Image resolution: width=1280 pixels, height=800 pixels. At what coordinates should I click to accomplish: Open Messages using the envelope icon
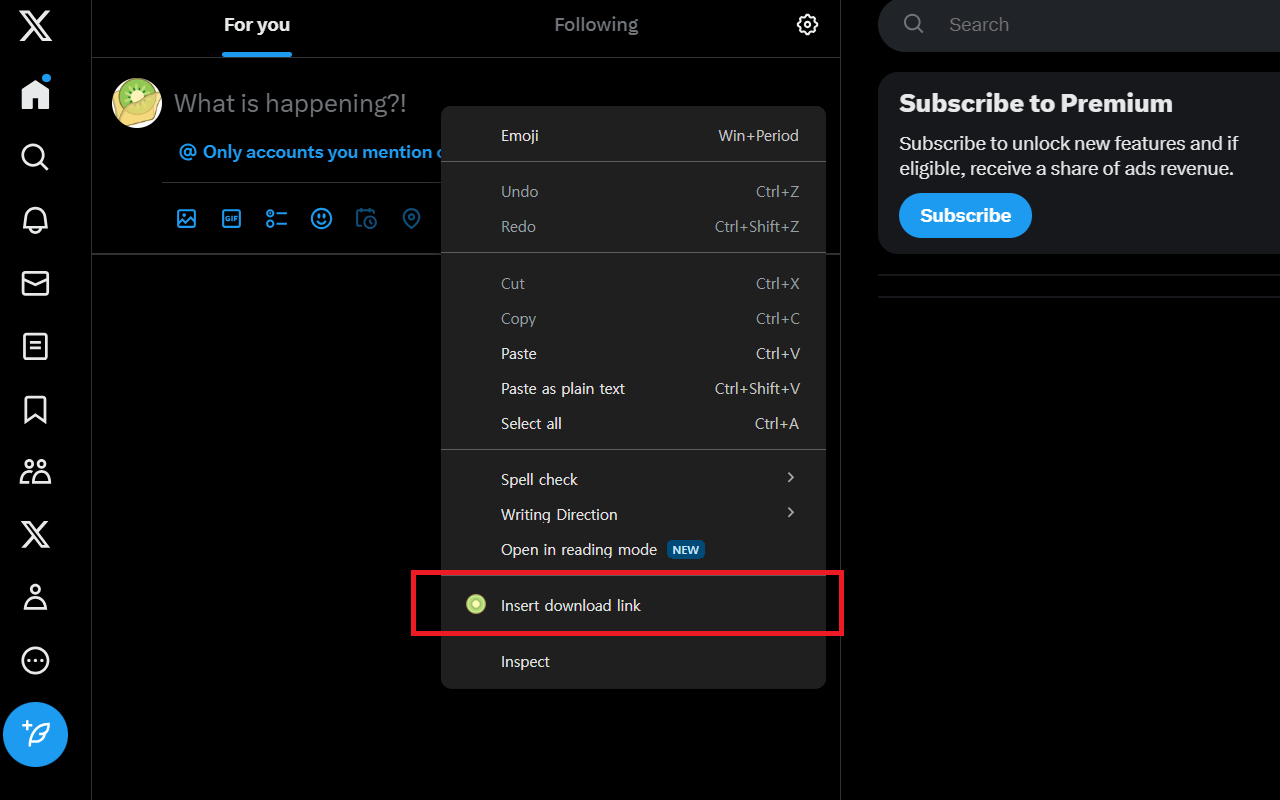click(35, 283)
